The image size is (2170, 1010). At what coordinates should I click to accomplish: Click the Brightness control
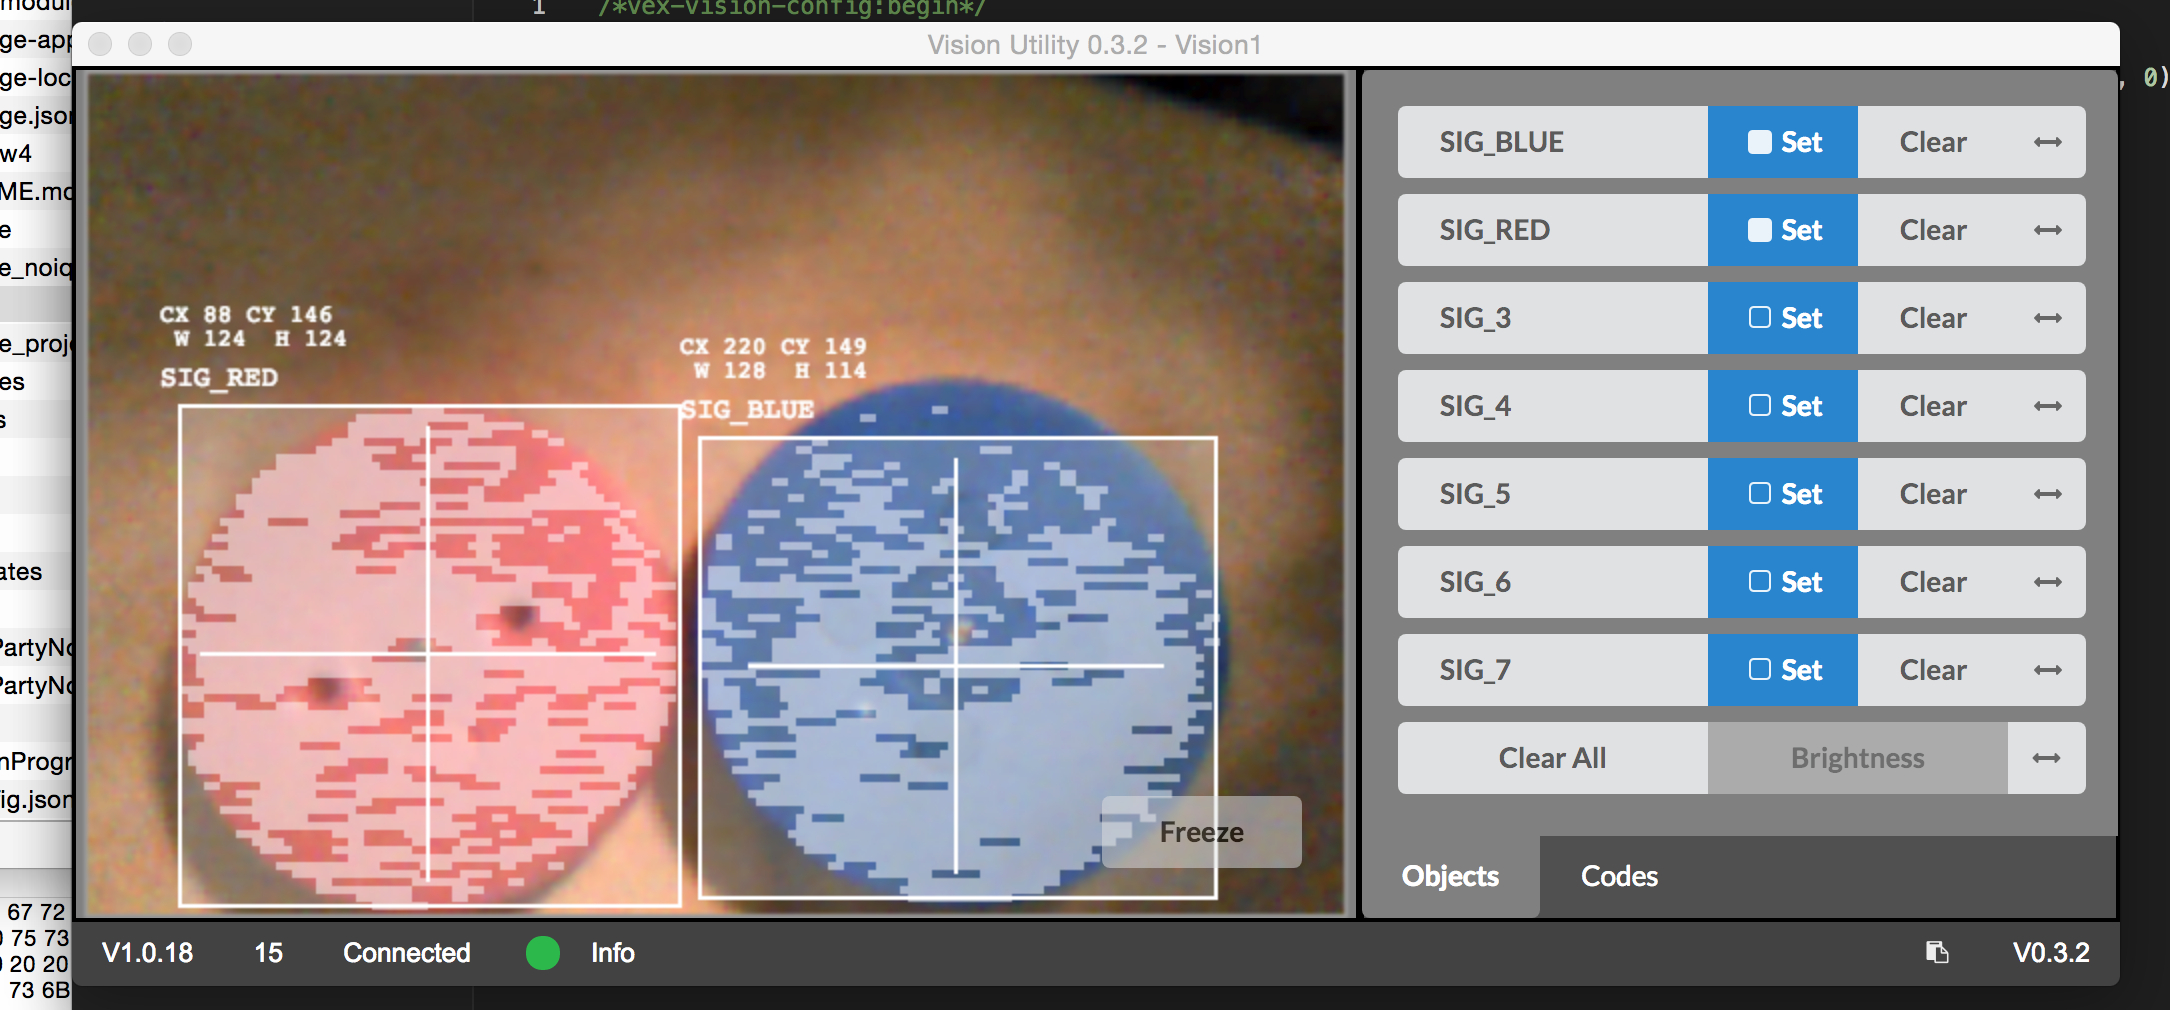[1857, 758]
